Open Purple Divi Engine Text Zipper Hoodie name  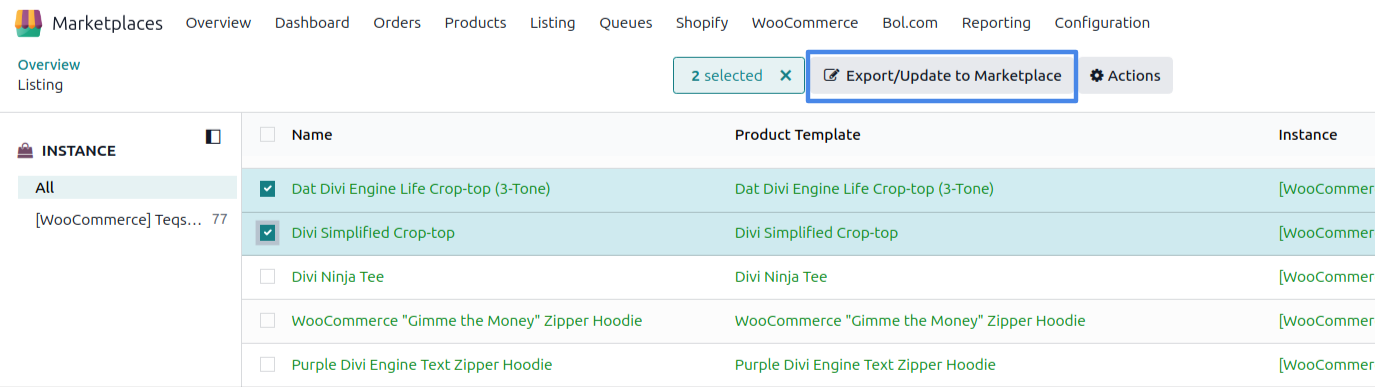pyautogui.click(x=422, y=365)
